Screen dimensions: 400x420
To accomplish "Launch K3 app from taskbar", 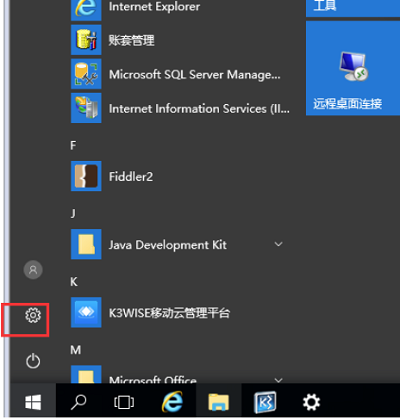I will tap(265, 402).
